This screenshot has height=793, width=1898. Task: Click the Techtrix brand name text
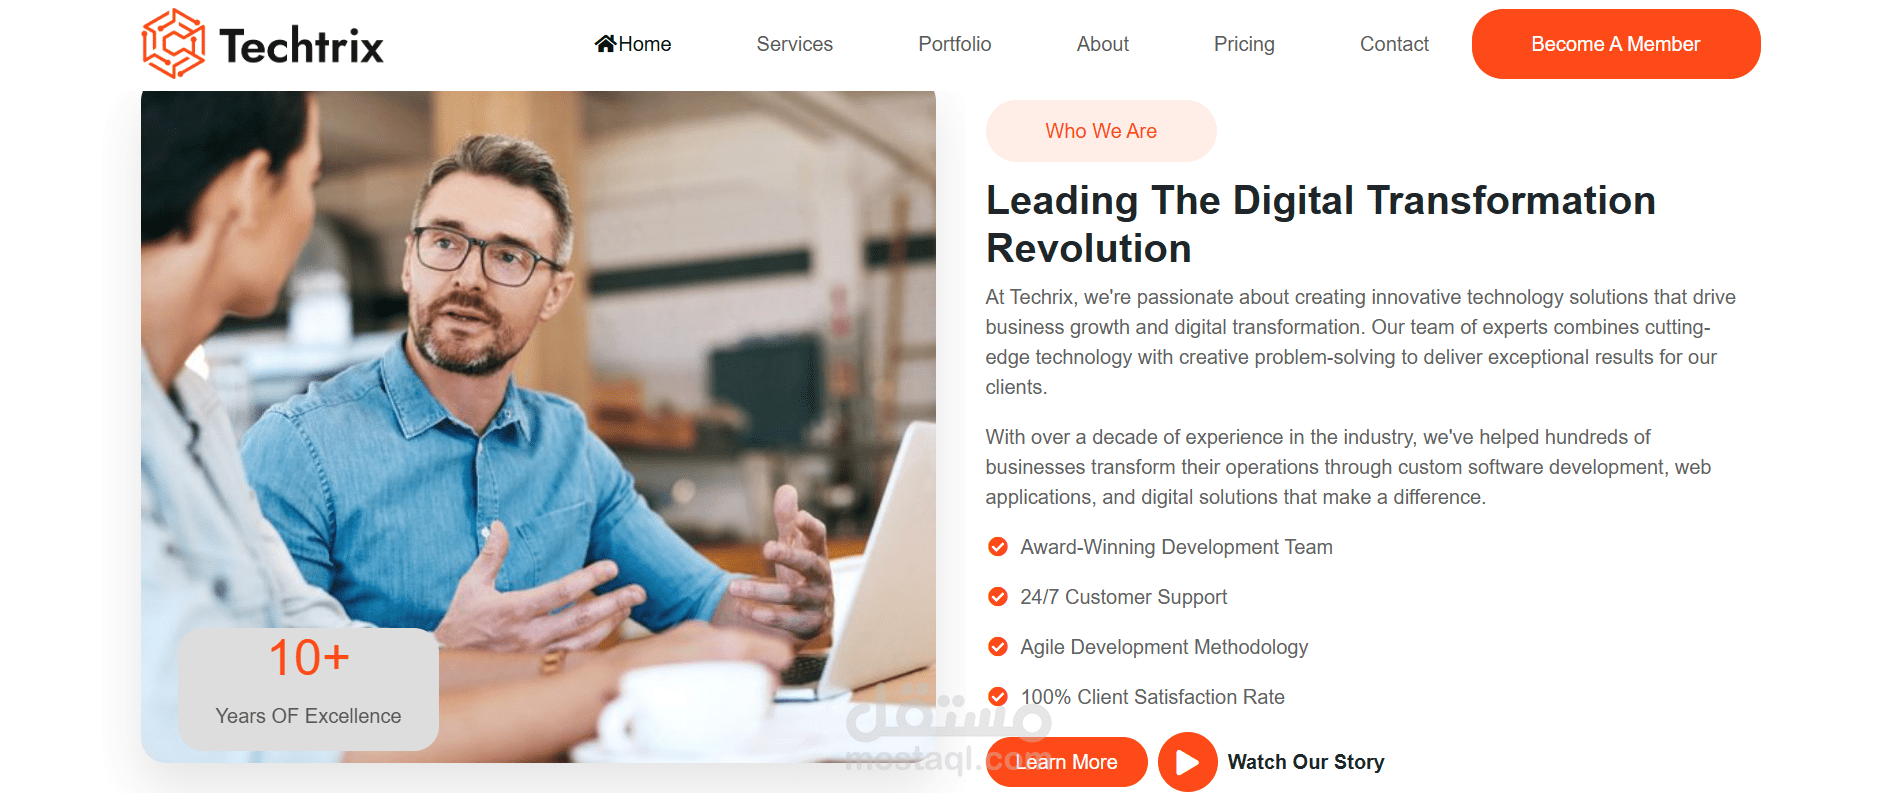[301, 46]
